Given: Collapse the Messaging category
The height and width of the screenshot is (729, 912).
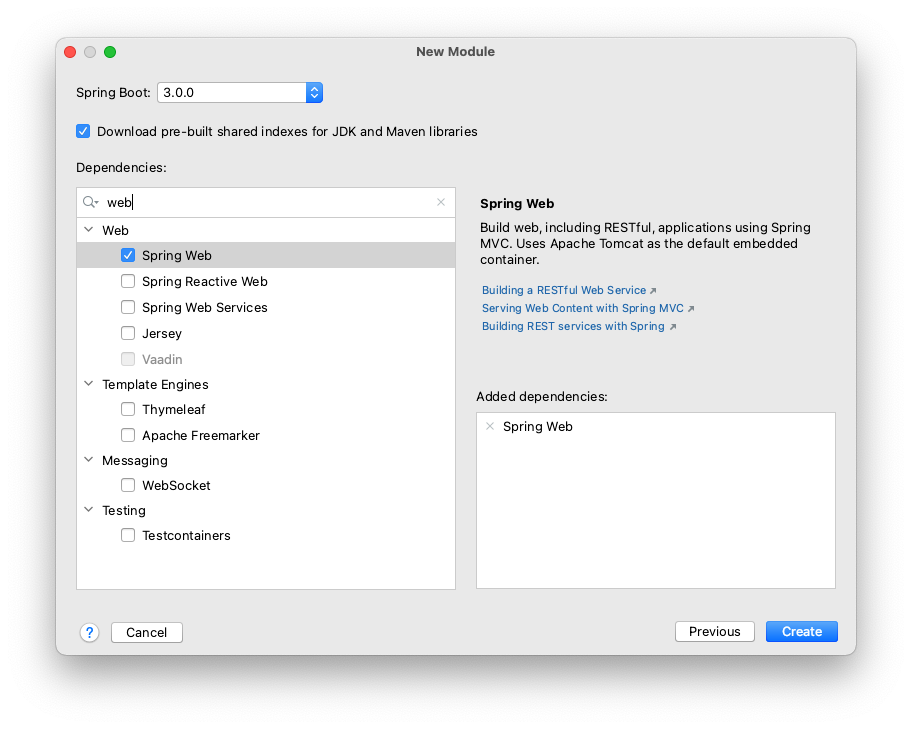Looking at the screenshot, I should tap(88, 460).
